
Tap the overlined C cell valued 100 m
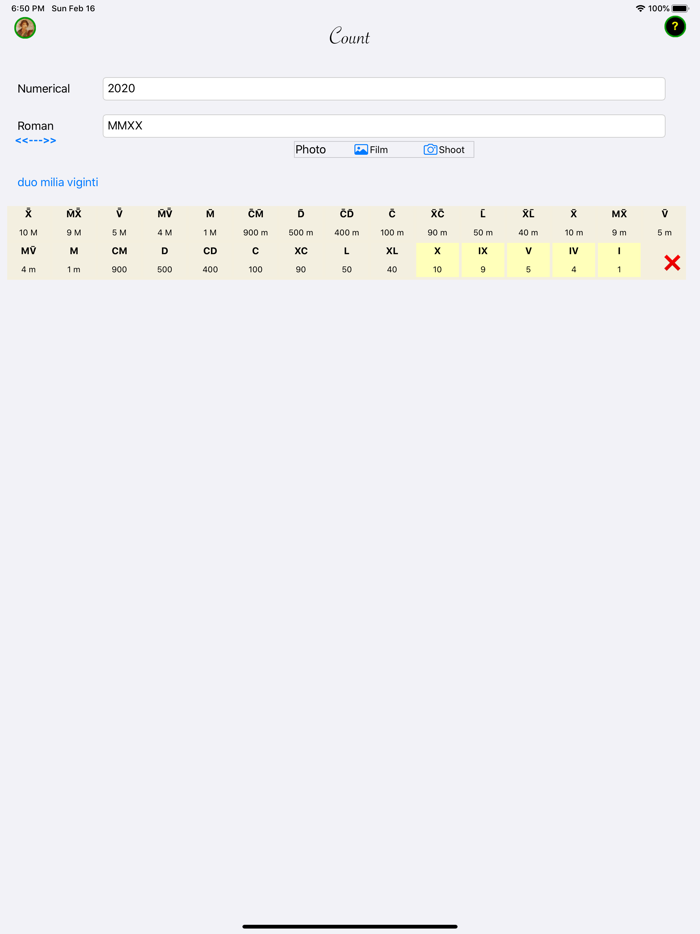392,223
